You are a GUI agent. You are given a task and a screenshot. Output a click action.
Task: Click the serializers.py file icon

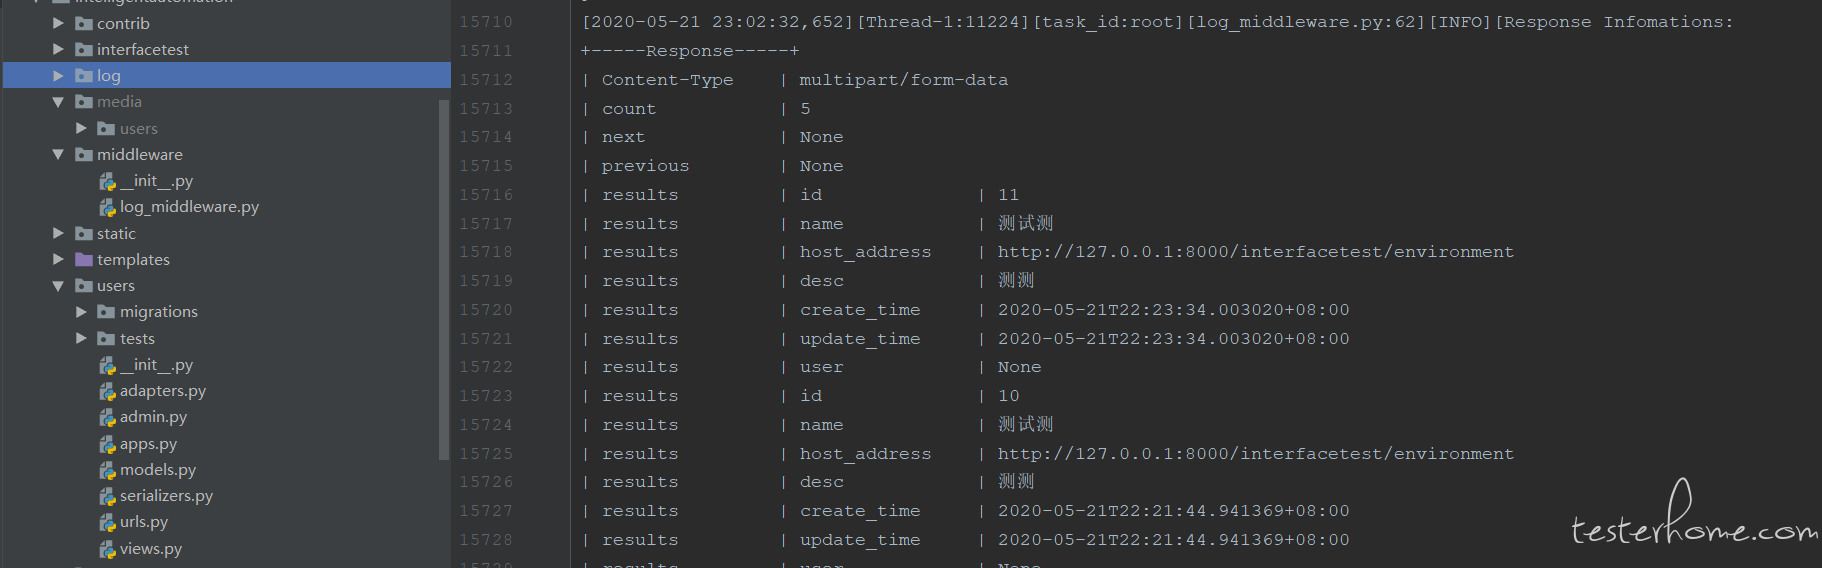click(108, 496)
